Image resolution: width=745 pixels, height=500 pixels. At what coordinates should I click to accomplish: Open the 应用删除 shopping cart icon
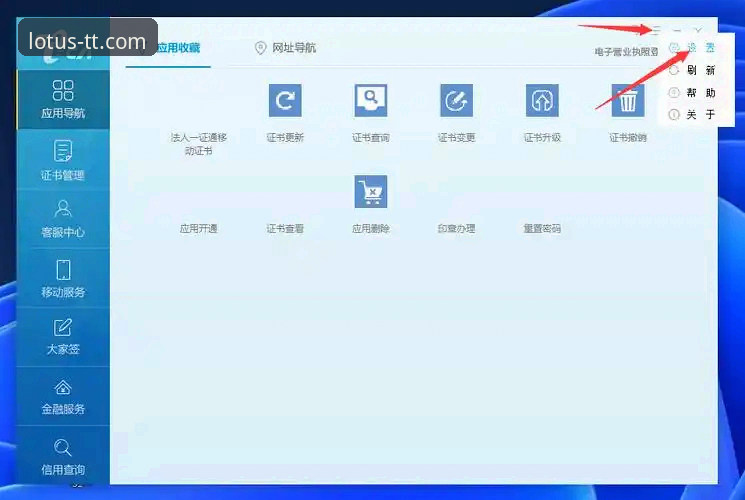(x=371, y=192)
